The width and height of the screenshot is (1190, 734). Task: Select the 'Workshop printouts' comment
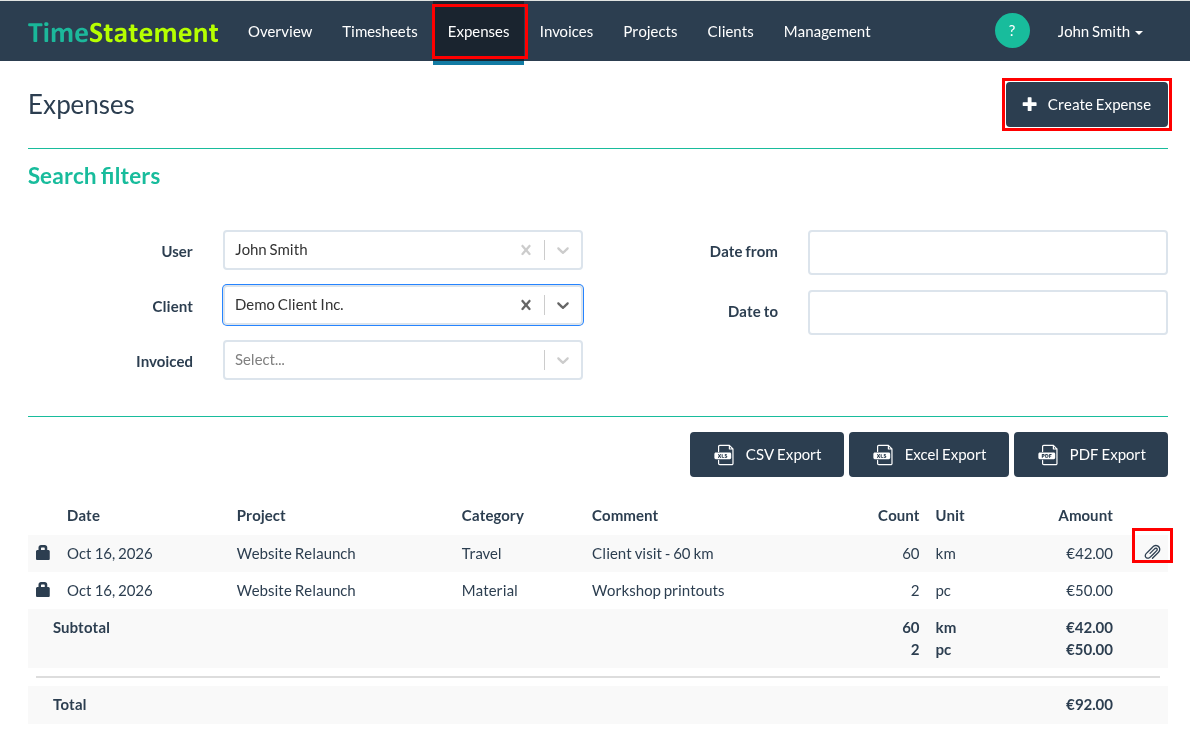pyautogui.click(x=658, y=591)
